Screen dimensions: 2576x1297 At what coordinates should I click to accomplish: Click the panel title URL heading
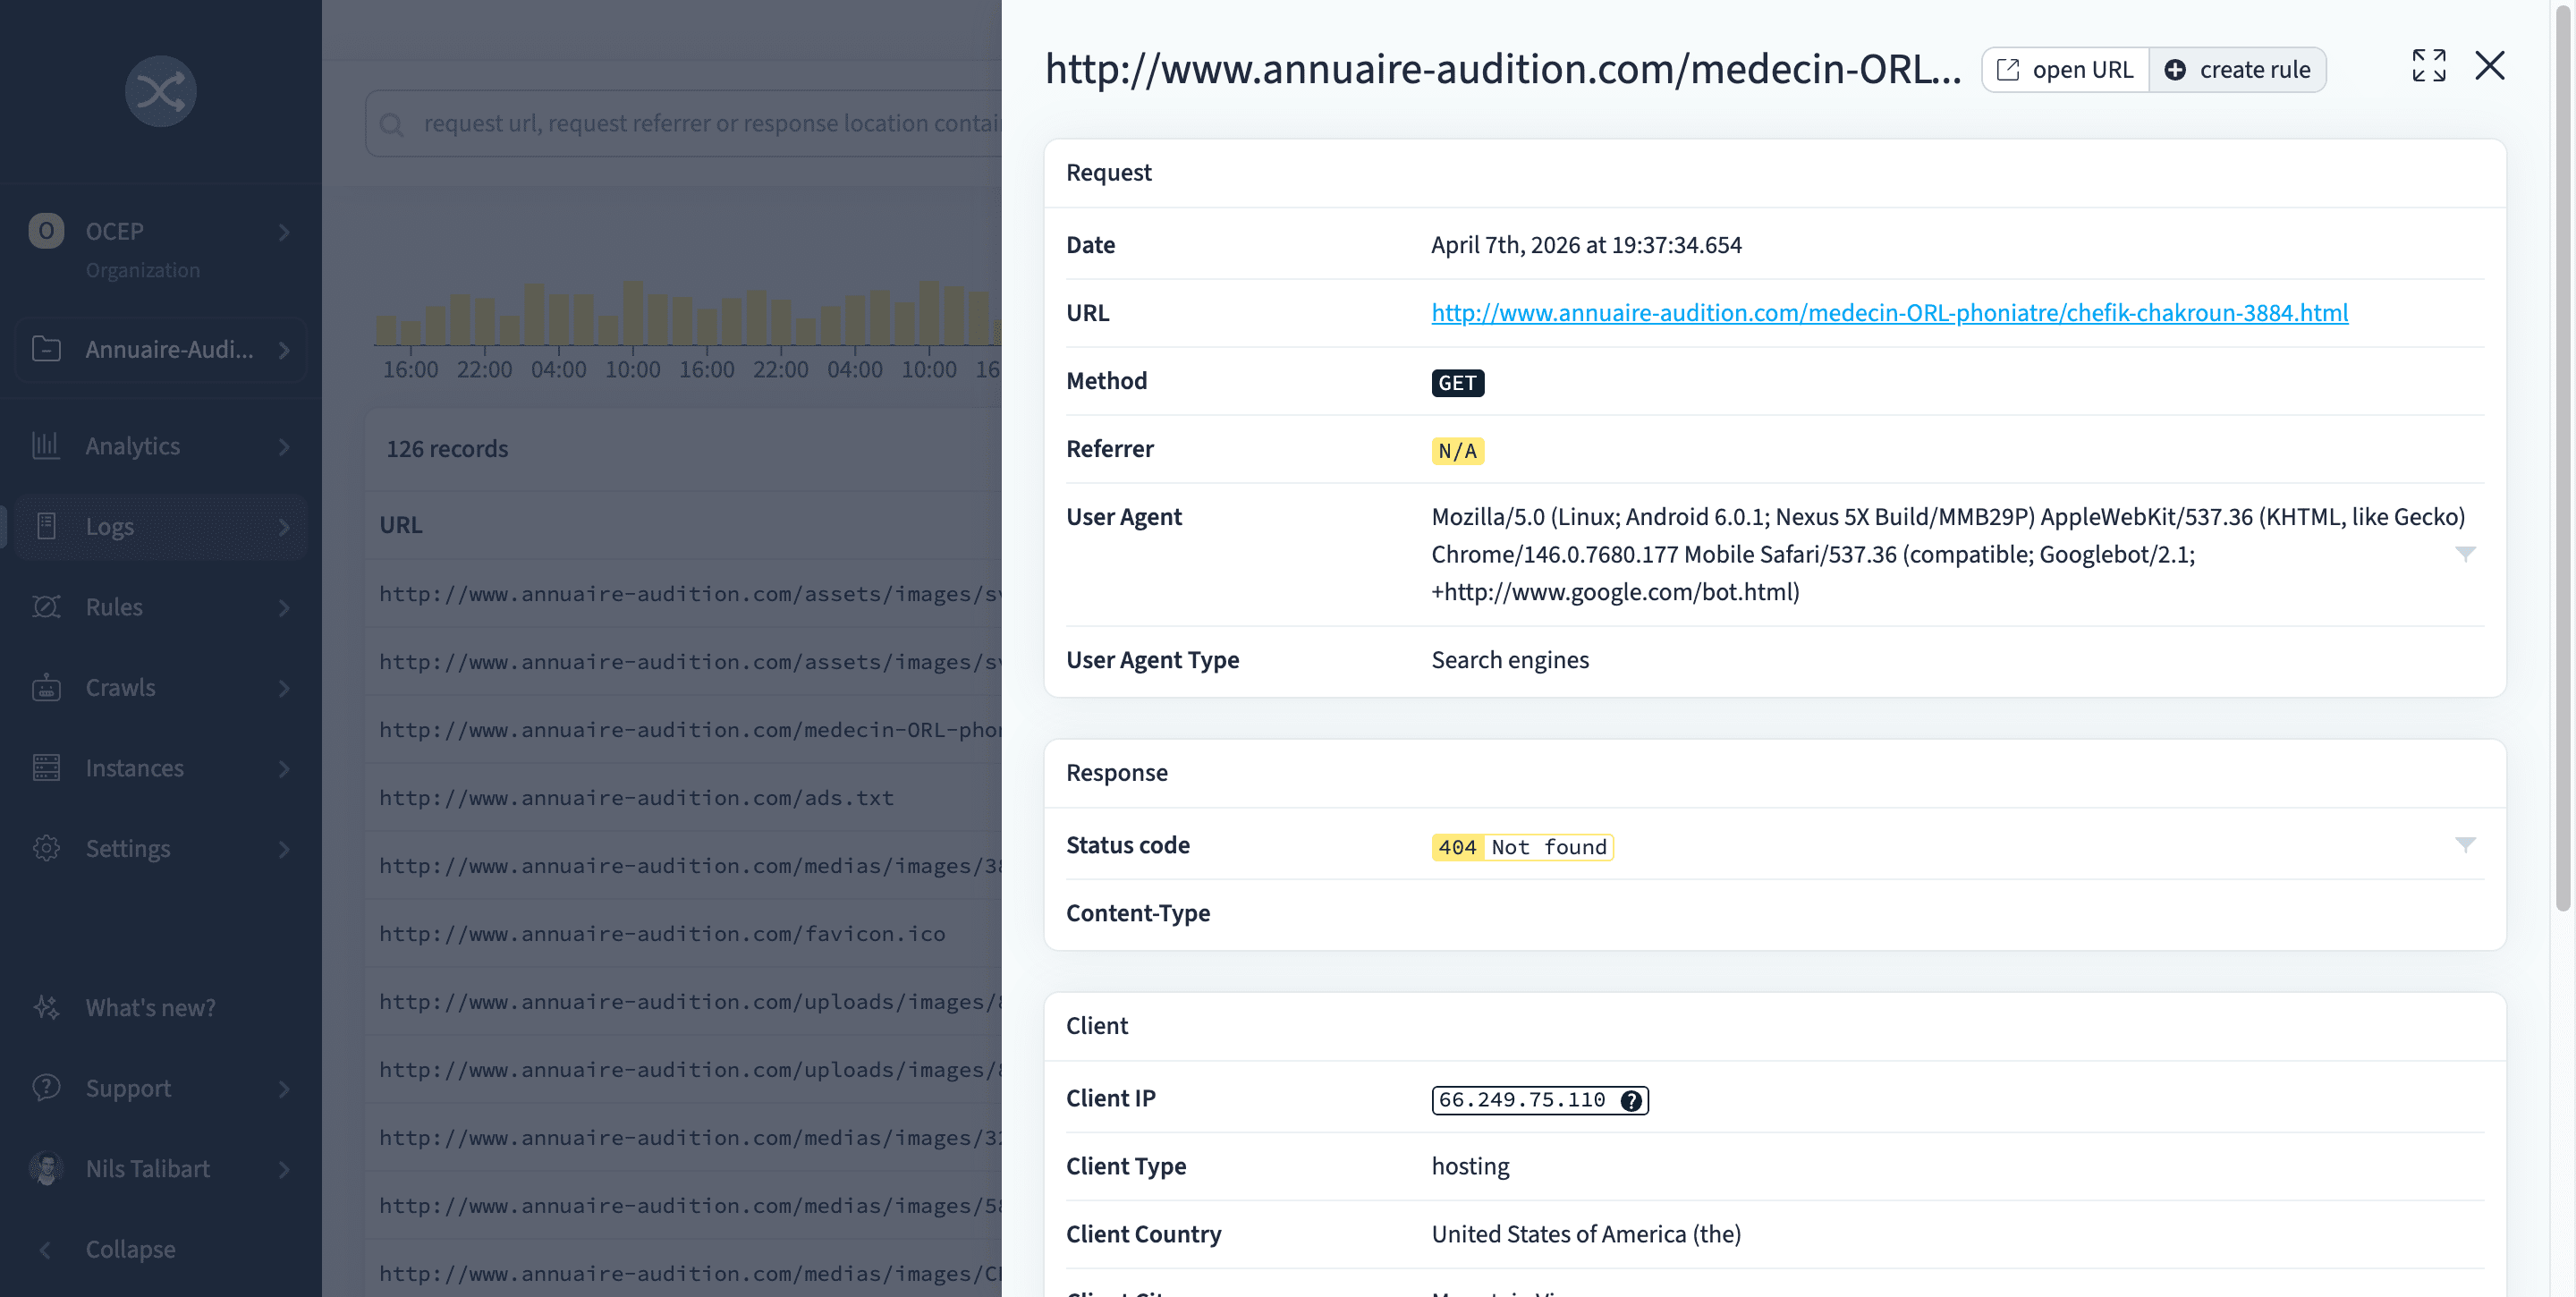click(1503, 68)
